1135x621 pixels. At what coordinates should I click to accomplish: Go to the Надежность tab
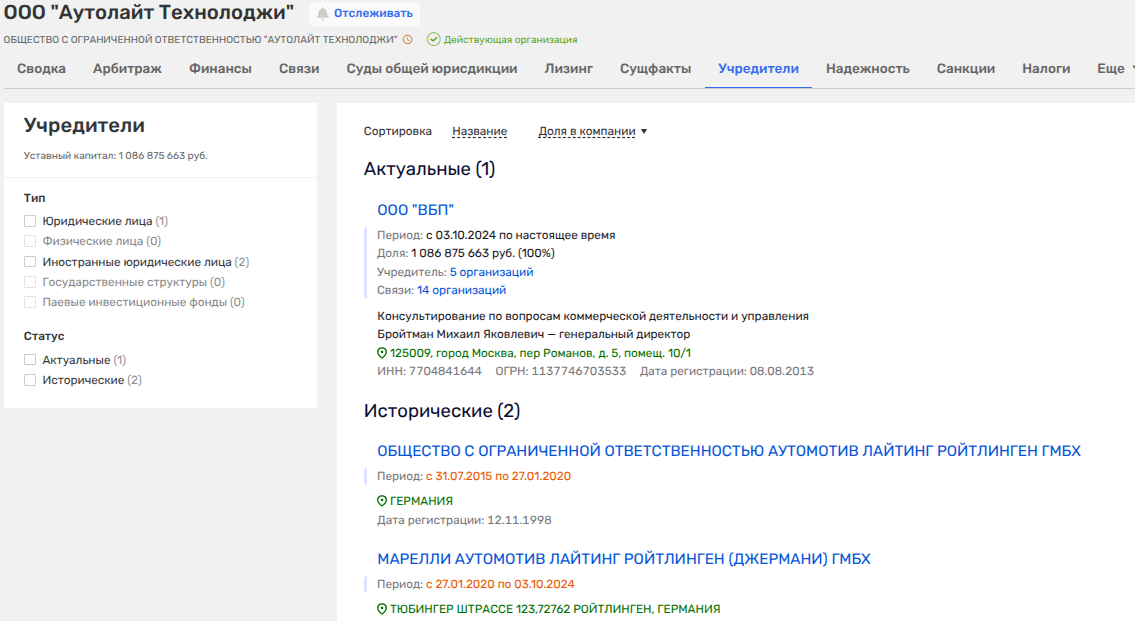[x=867, y=69]
